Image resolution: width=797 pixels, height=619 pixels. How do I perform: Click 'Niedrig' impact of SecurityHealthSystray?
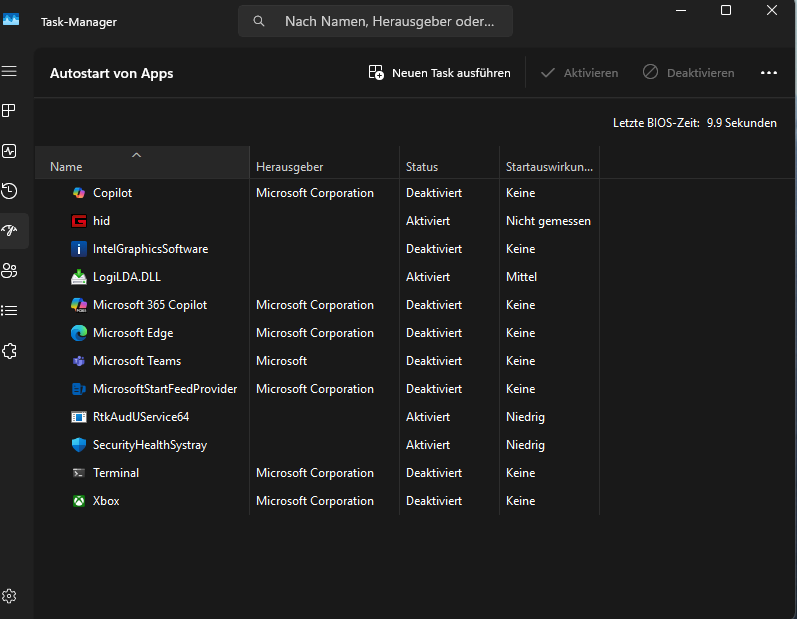pos(526,445)
